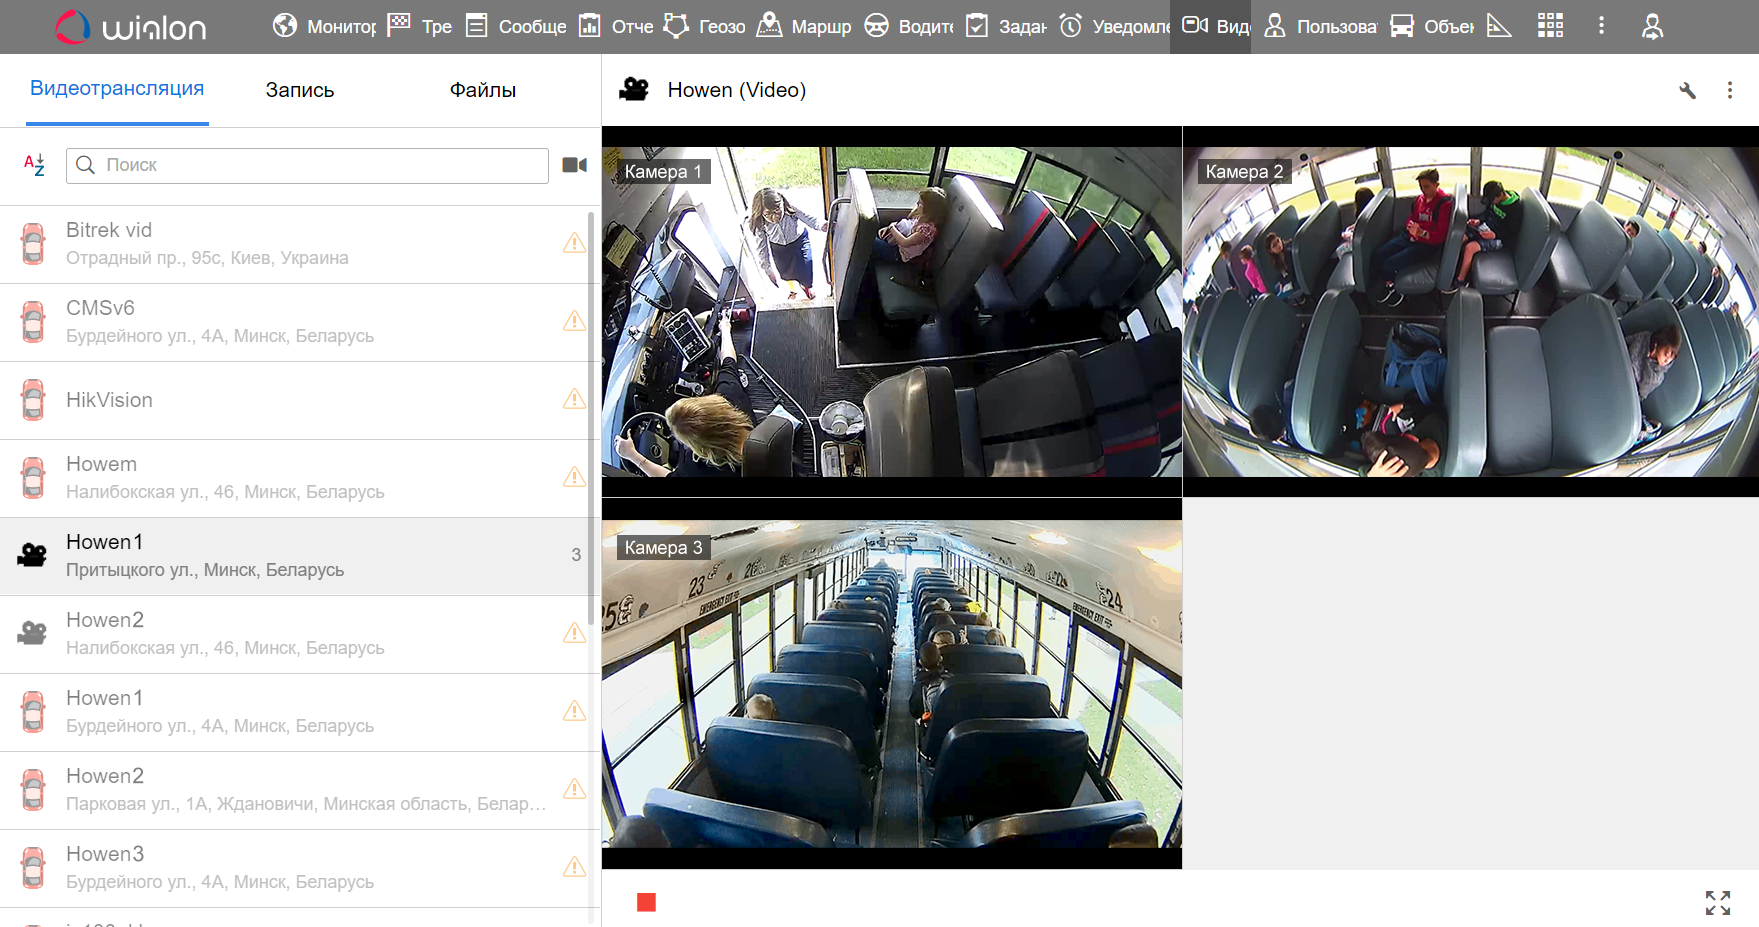This screenshot has width=1759, height=927.
Task: Toggle the video camera filter icon
Action: [x=574, y=165]
